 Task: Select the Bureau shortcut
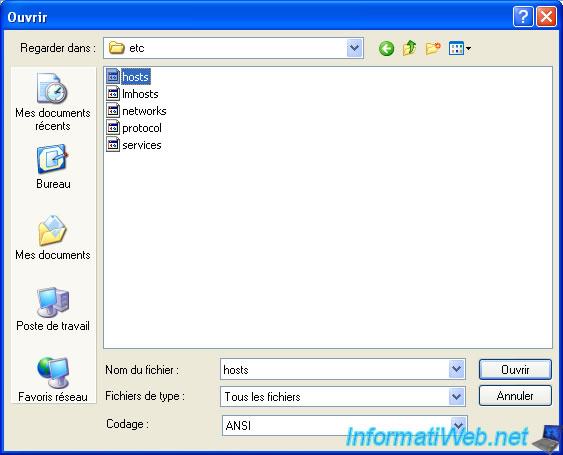tap(53, 167)
